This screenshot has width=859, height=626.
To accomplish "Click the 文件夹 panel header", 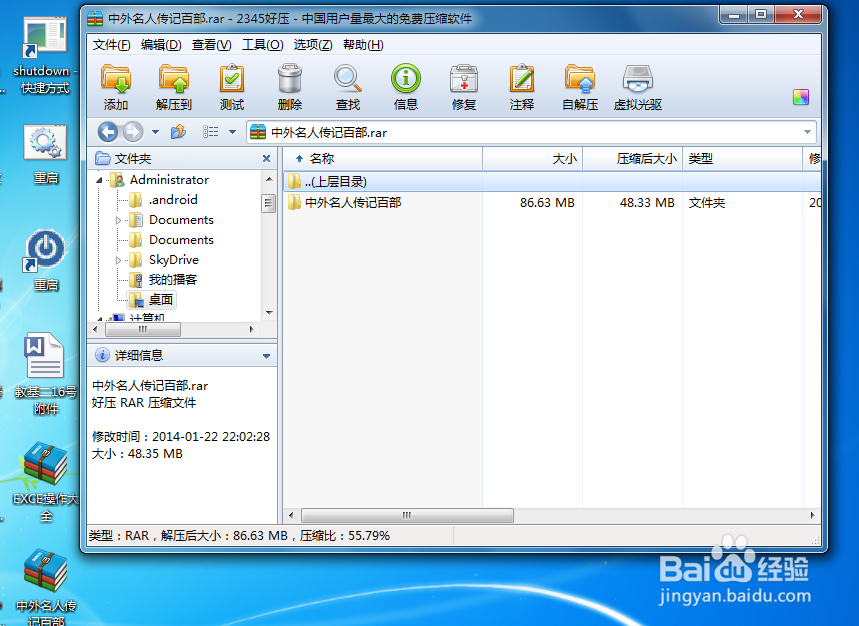I will (182, 158).
